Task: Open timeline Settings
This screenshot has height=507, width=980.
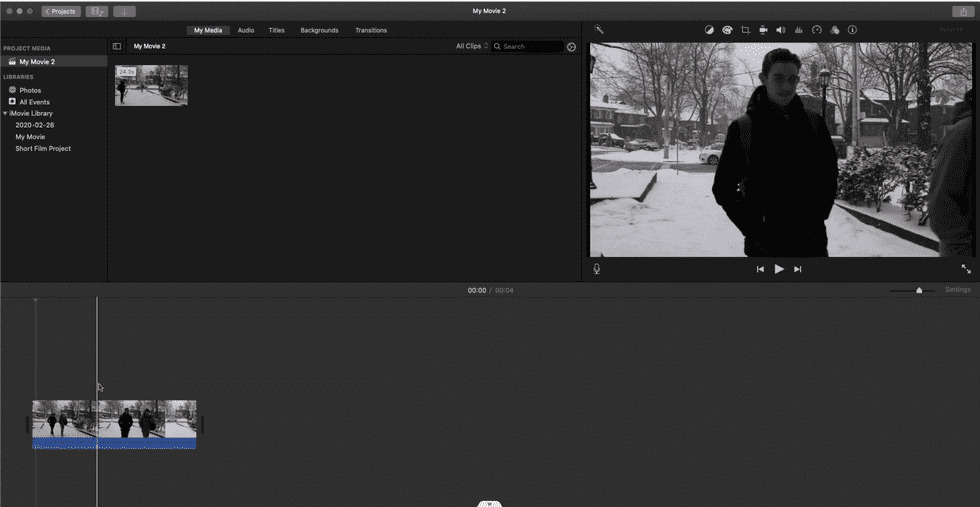Action: tap(958, 289)
